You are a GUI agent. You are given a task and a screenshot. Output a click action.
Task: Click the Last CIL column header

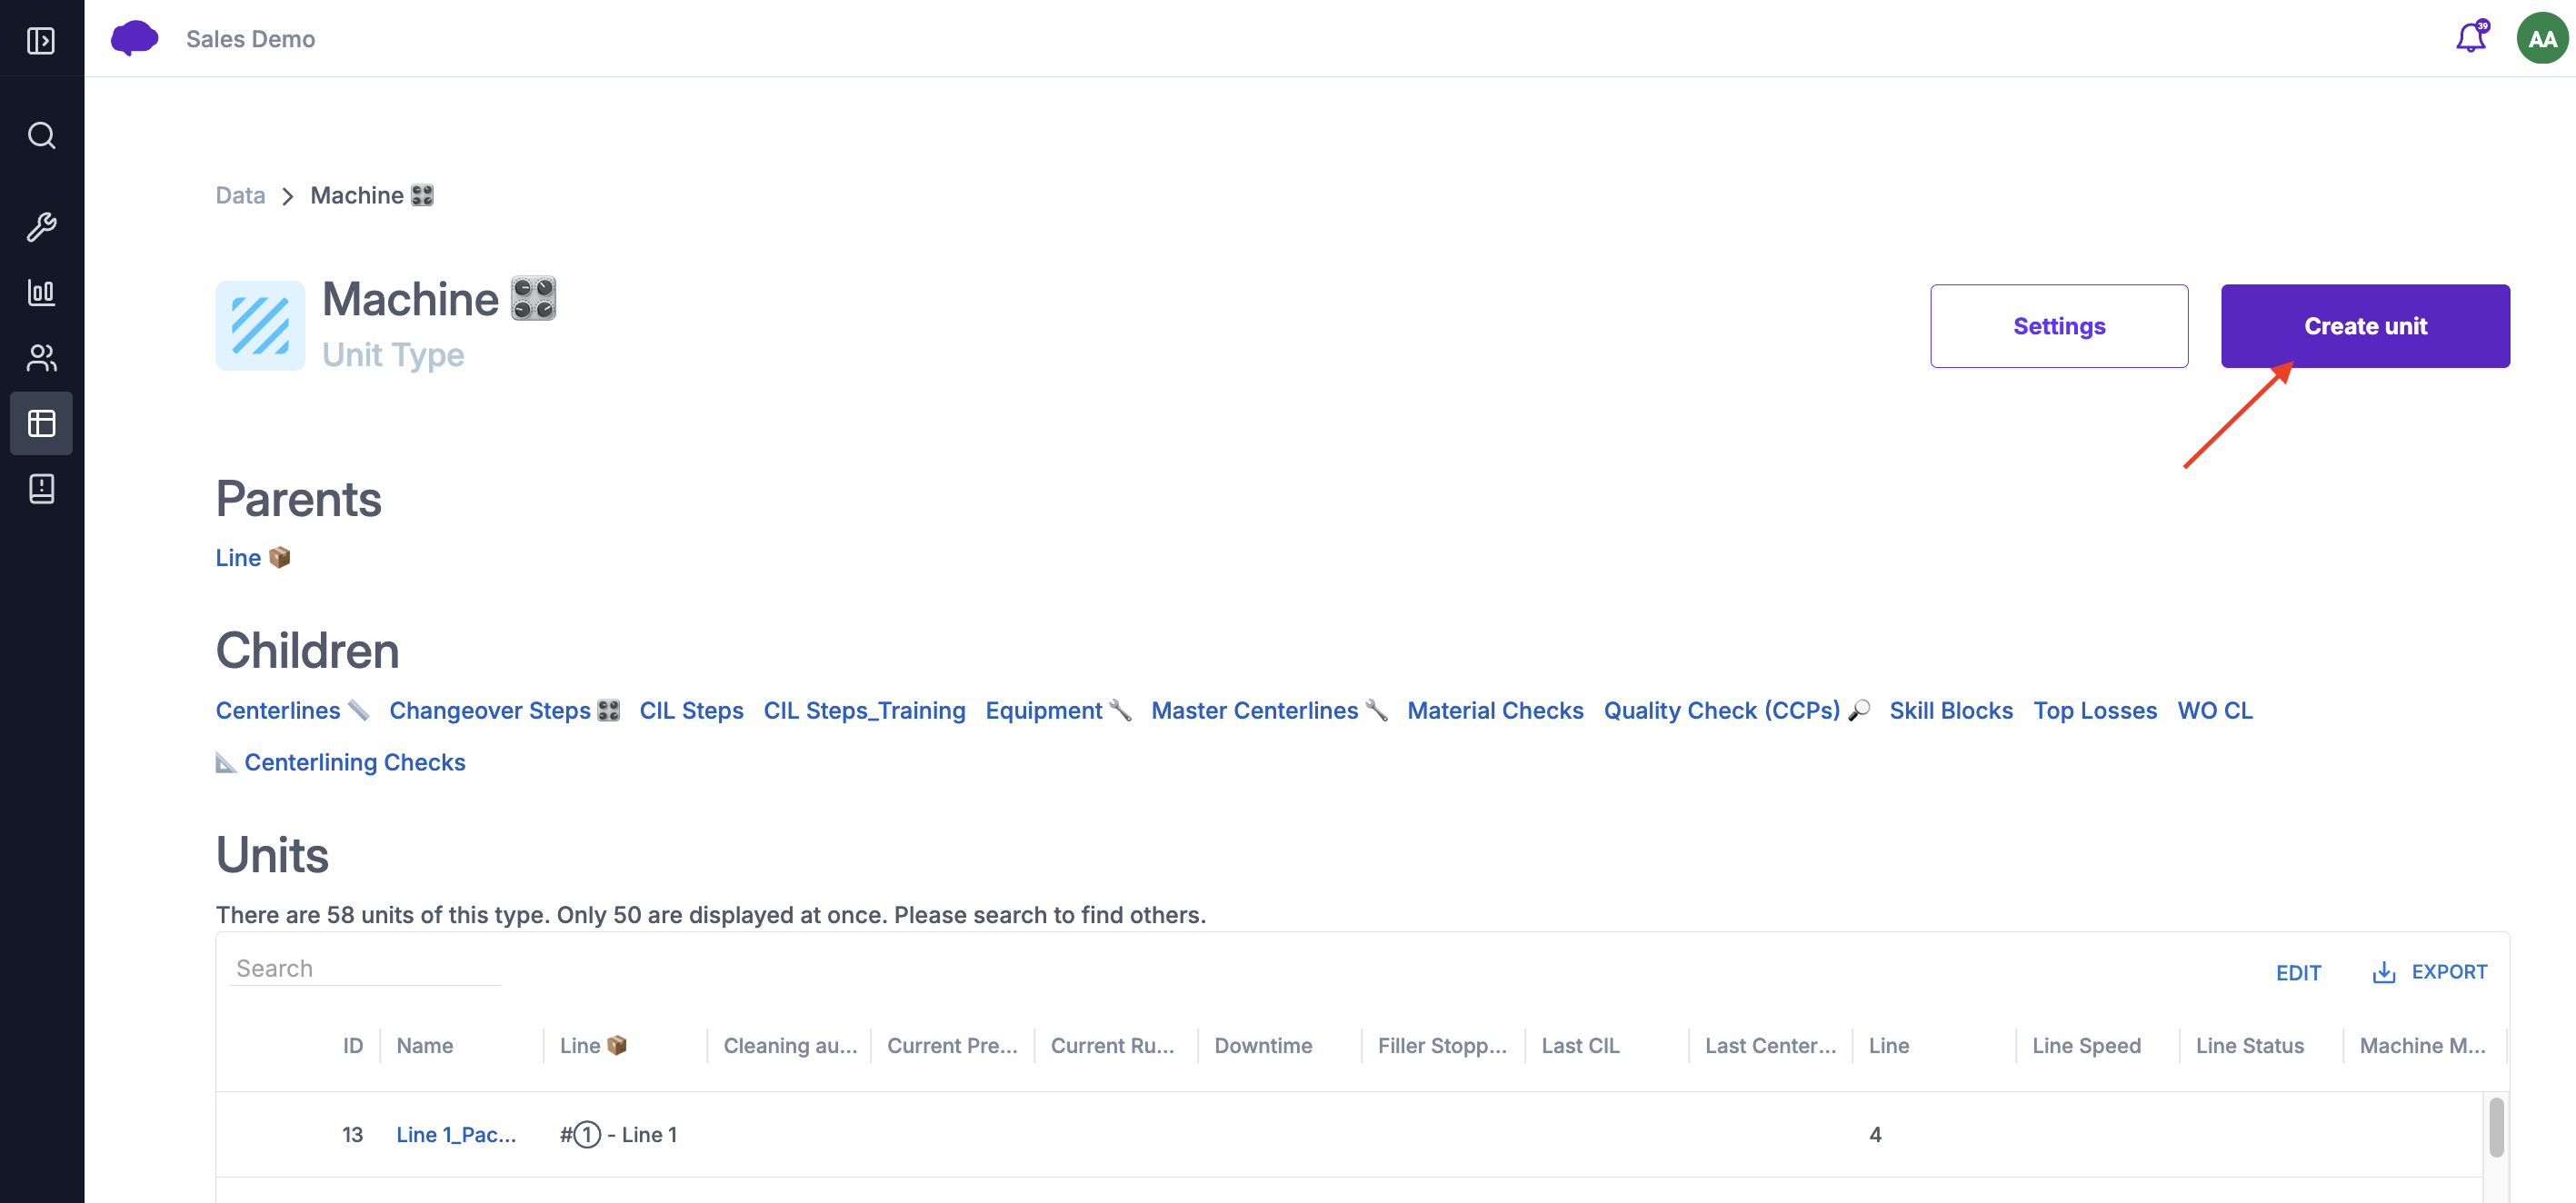(1580, 1045)
